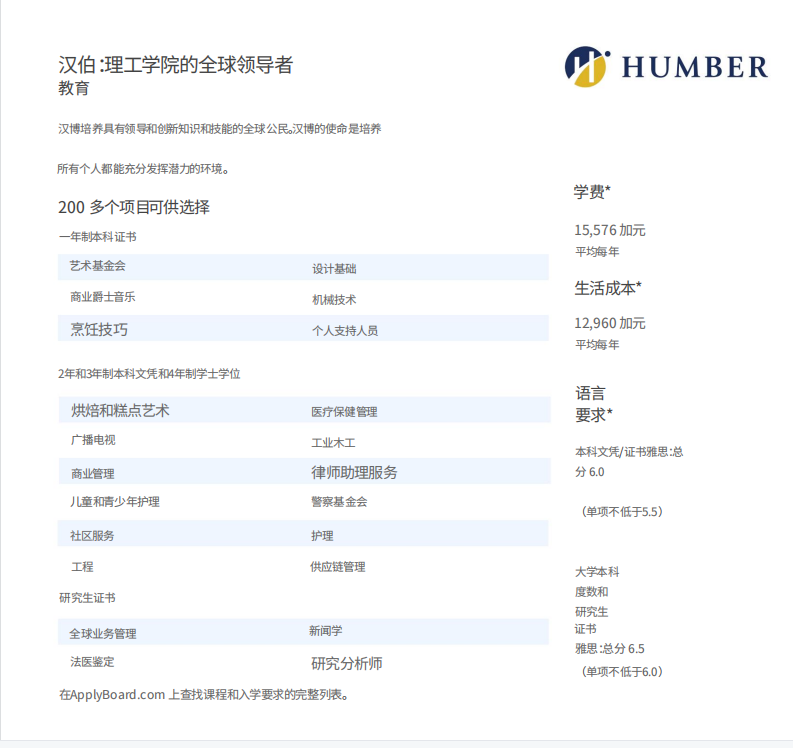Click the 教育 subtitle
Screen dimensions: 793x748
tap(74, 88)
